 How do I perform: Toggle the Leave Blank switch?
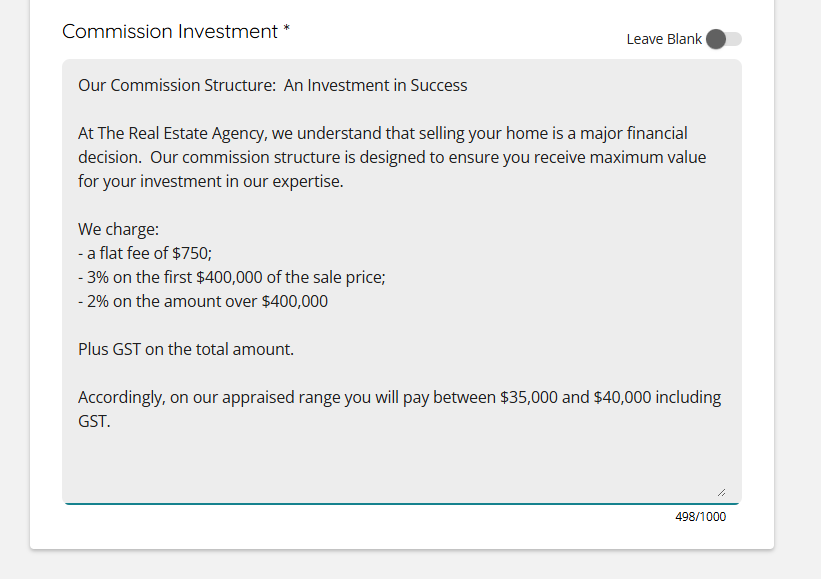point(723,39)
